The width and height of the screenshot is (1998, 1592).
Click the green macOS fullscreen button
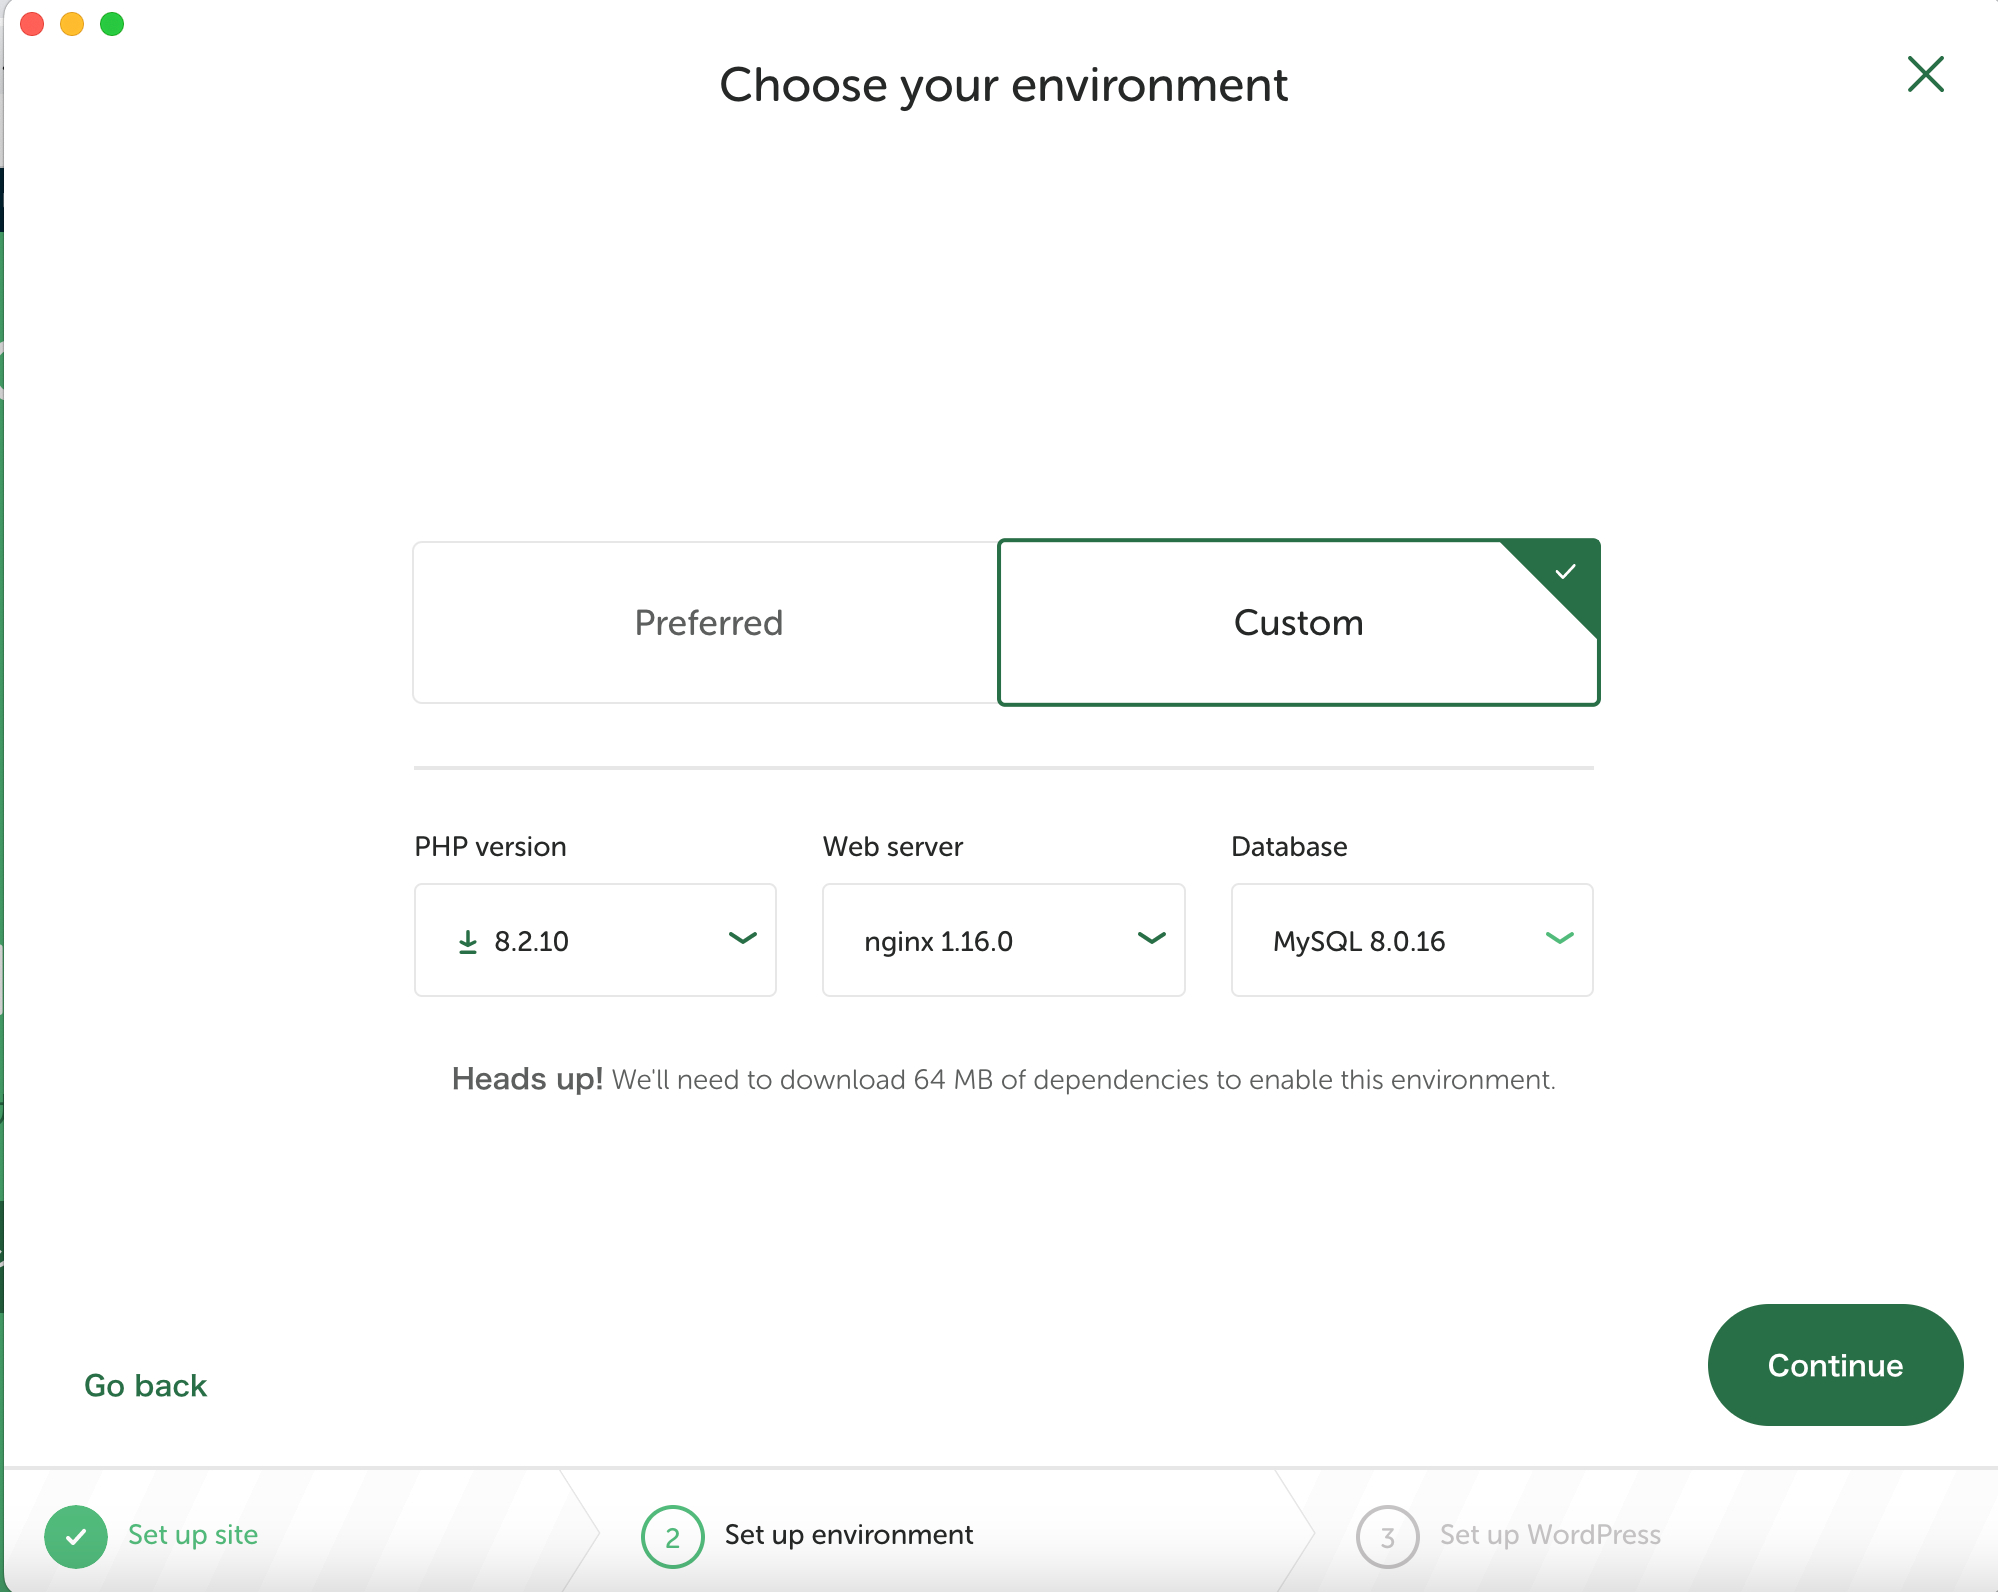[x=112, y=24]
